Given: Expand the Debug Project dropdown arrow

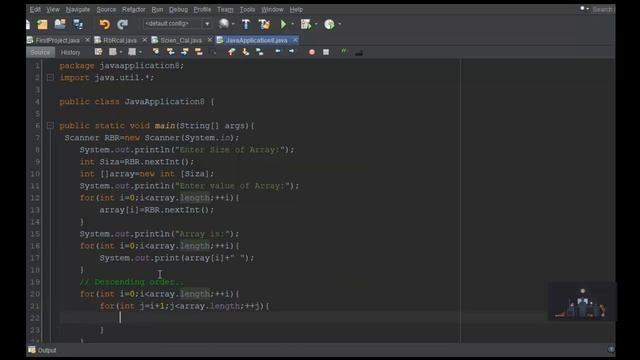Looking at the screenshot, I should (x=316, y=24).
